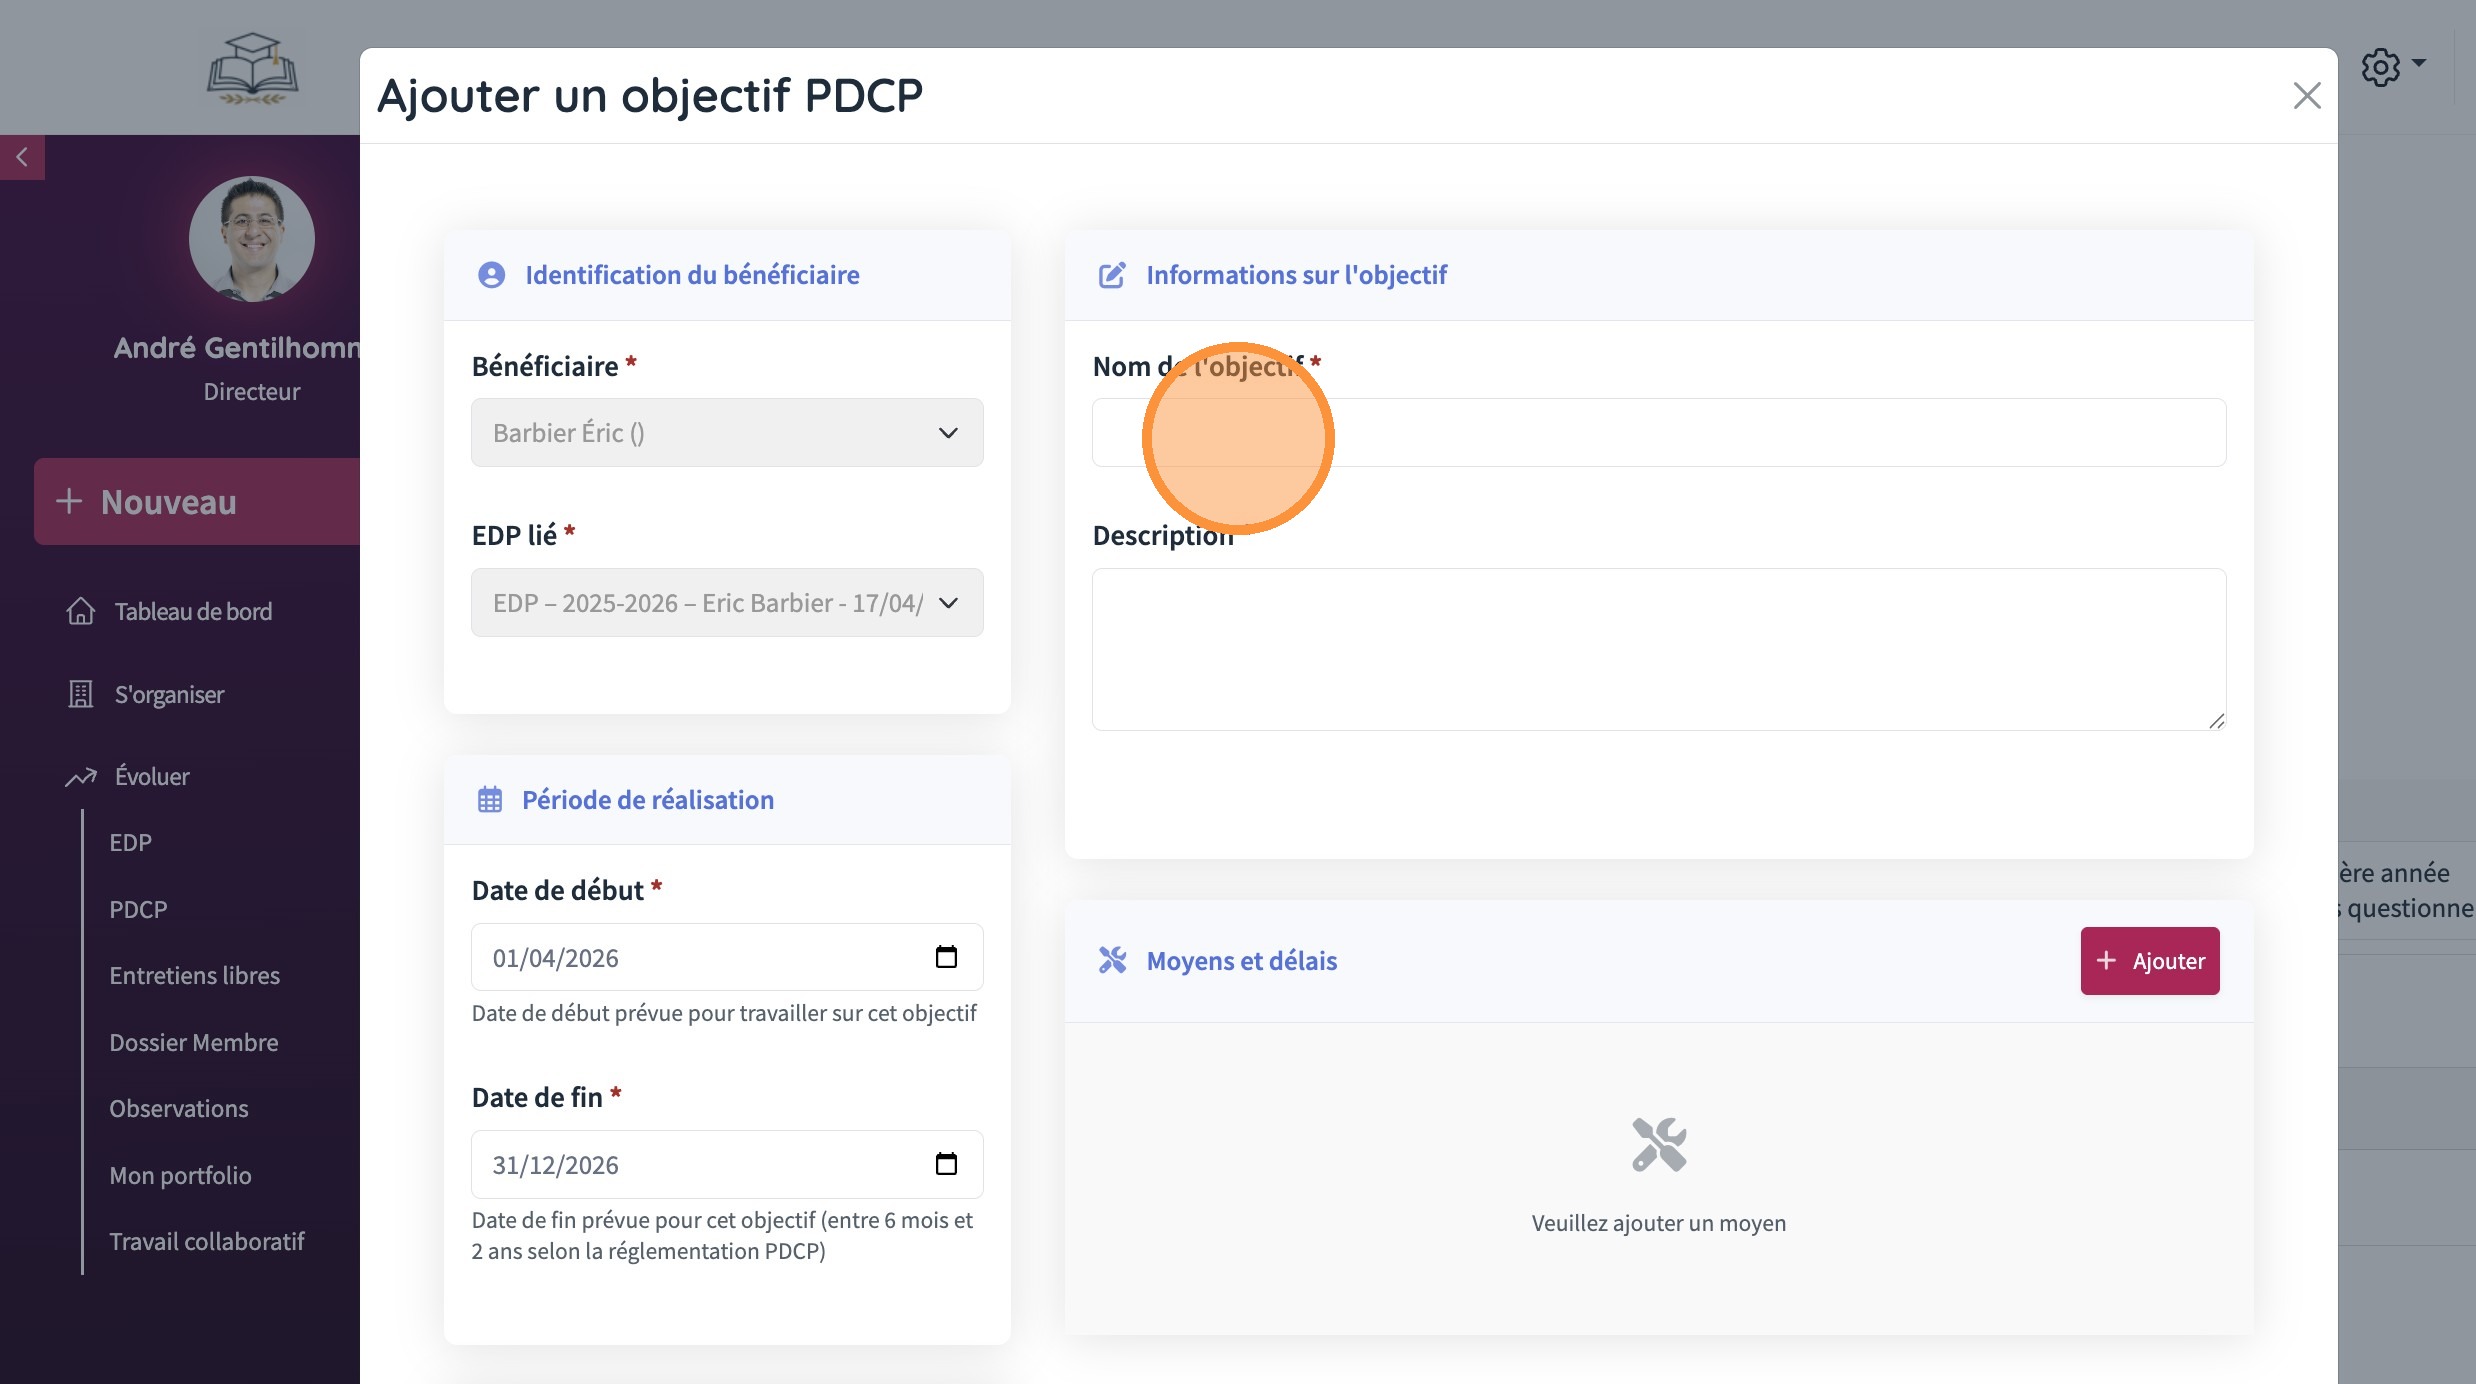Click André Gentilhomme profile photo
Image resolution: width=2476 pixels, height=1384 pixels.
(252, 239)
